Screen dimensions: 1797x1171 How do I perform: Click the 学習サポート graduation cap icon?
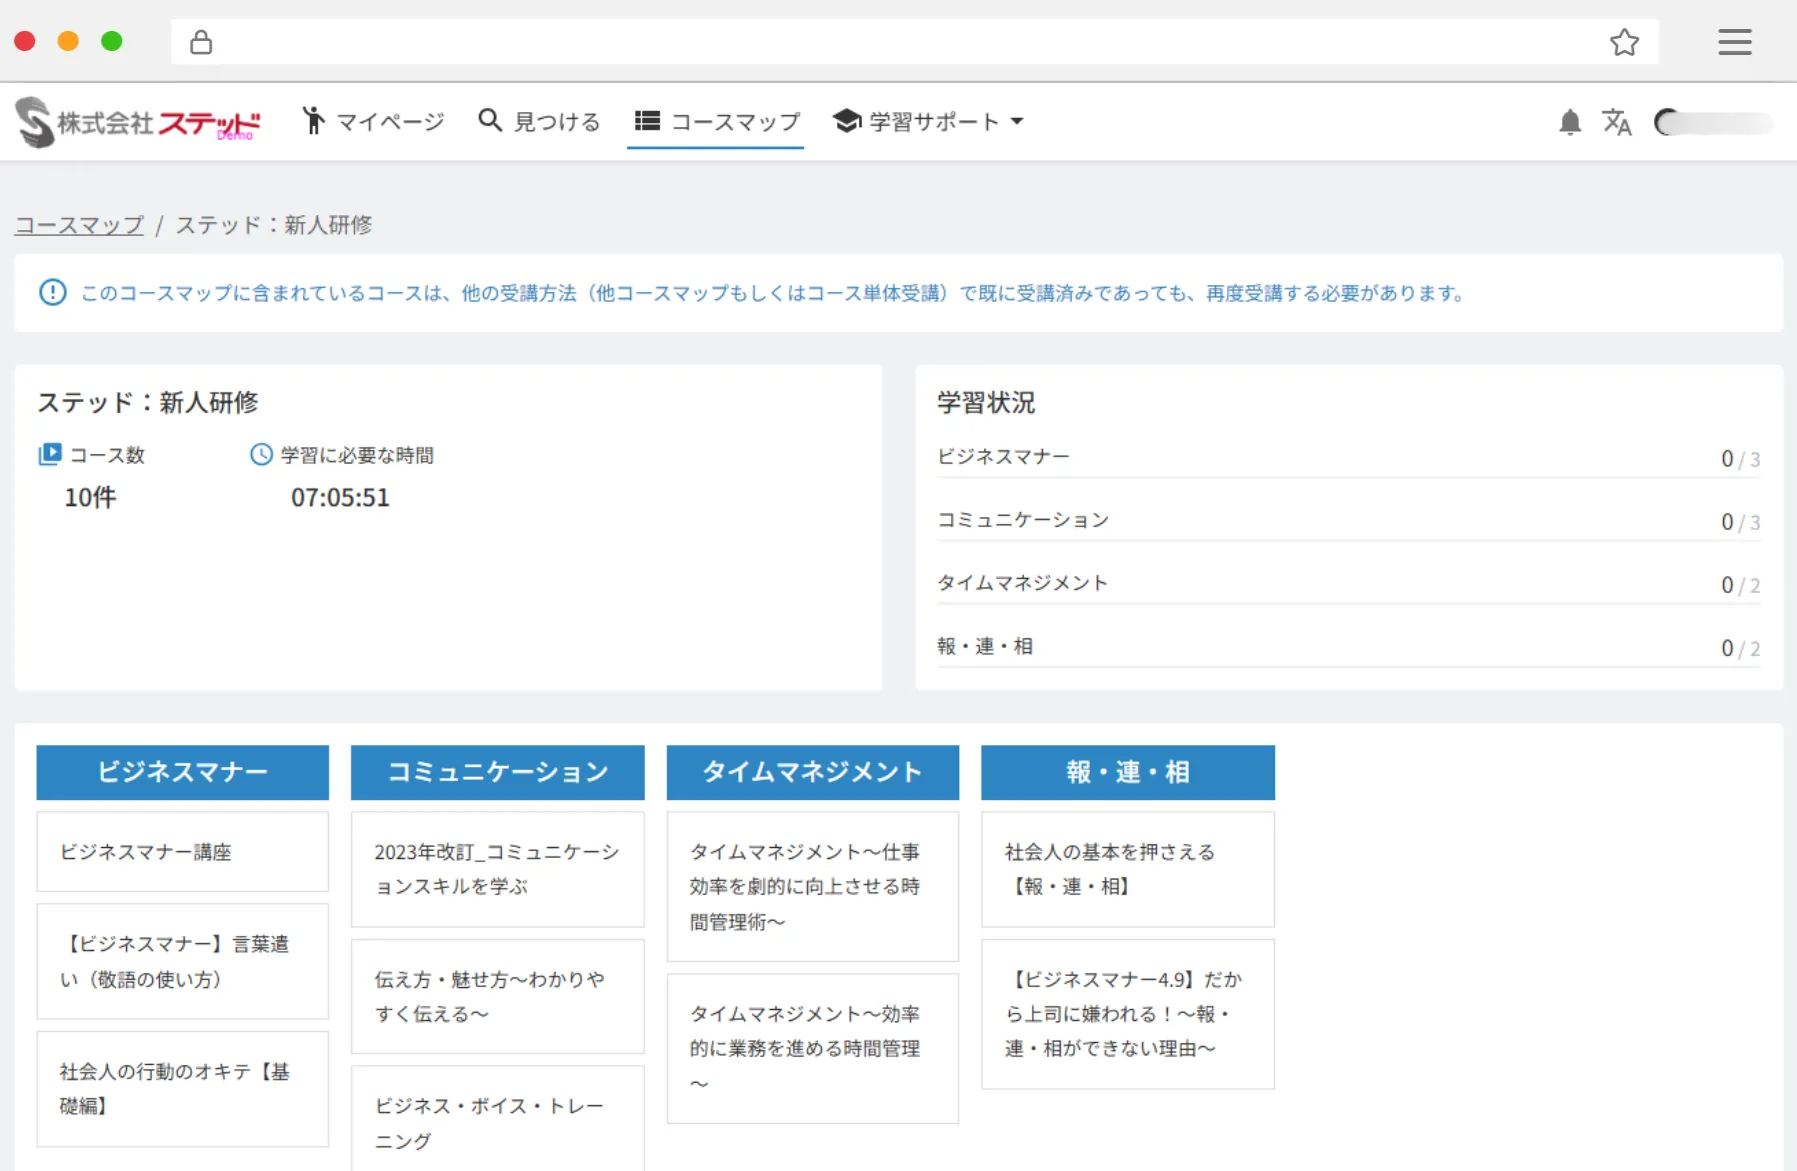[847, 121]
